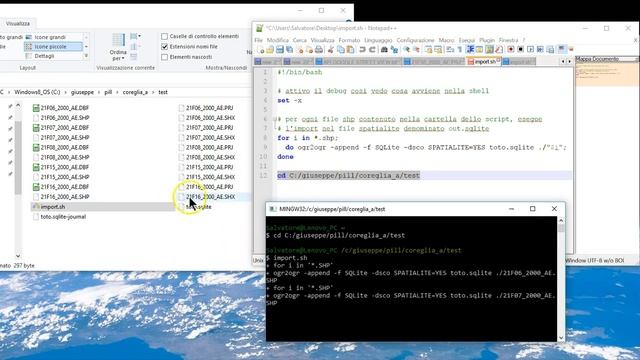Select file 21F06_2000_AE.DBF

pyautogui.click(x=61, y=108)
